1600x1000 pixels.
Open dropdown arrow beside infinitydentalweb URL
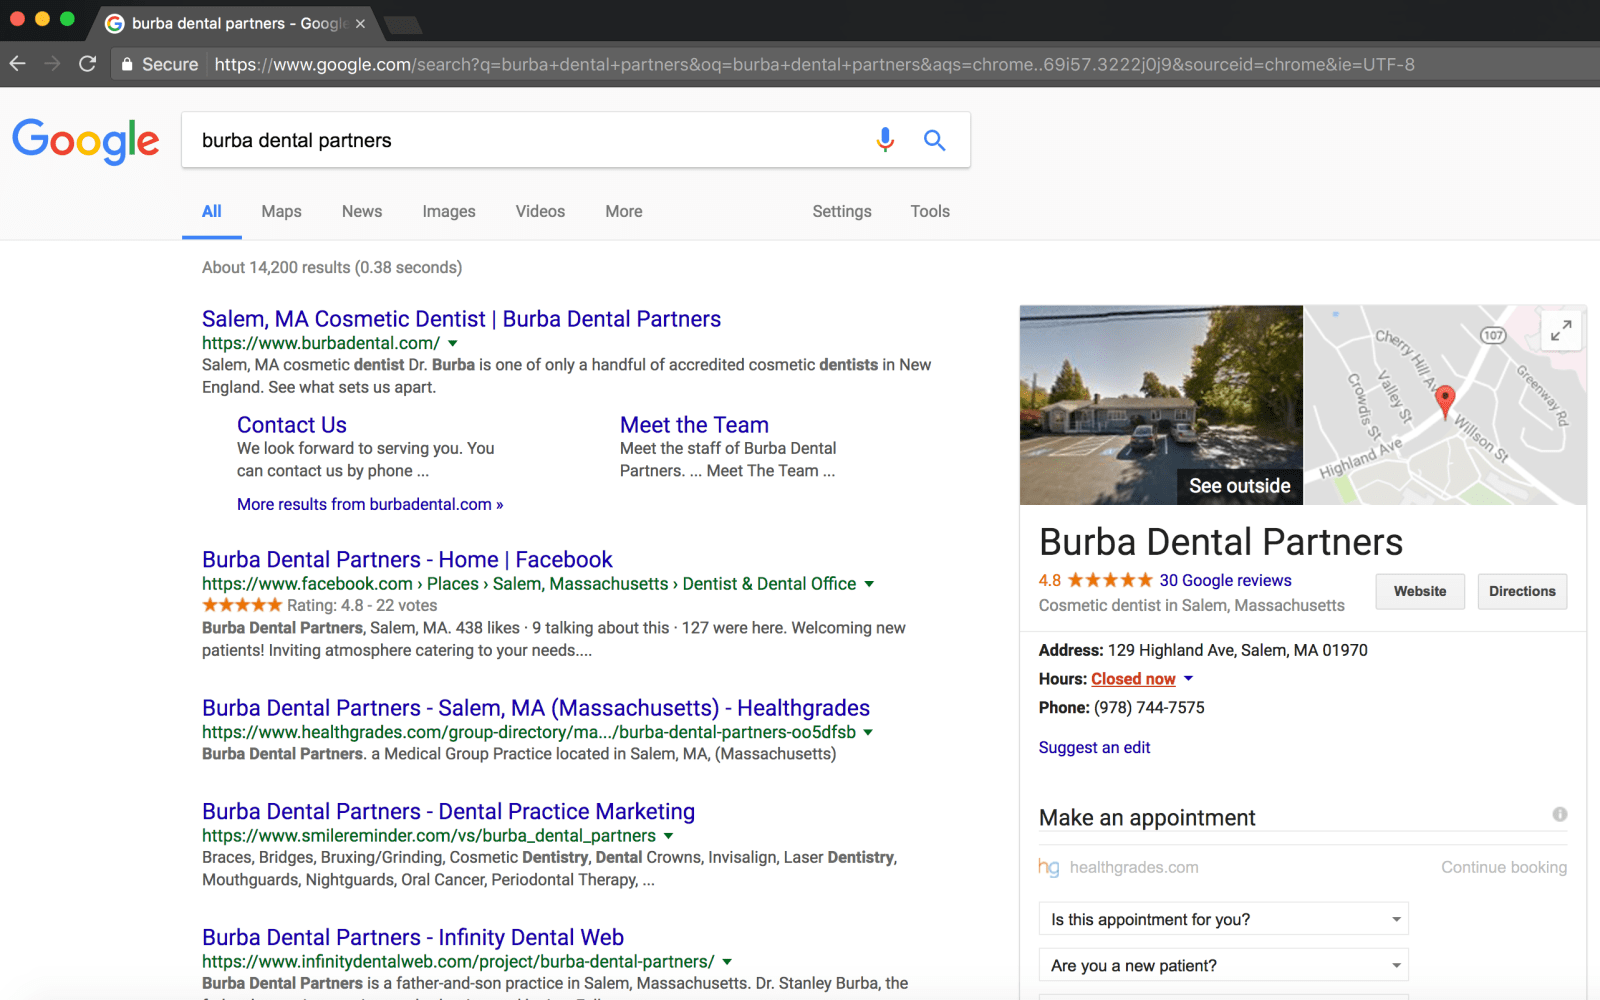(727, 962)
